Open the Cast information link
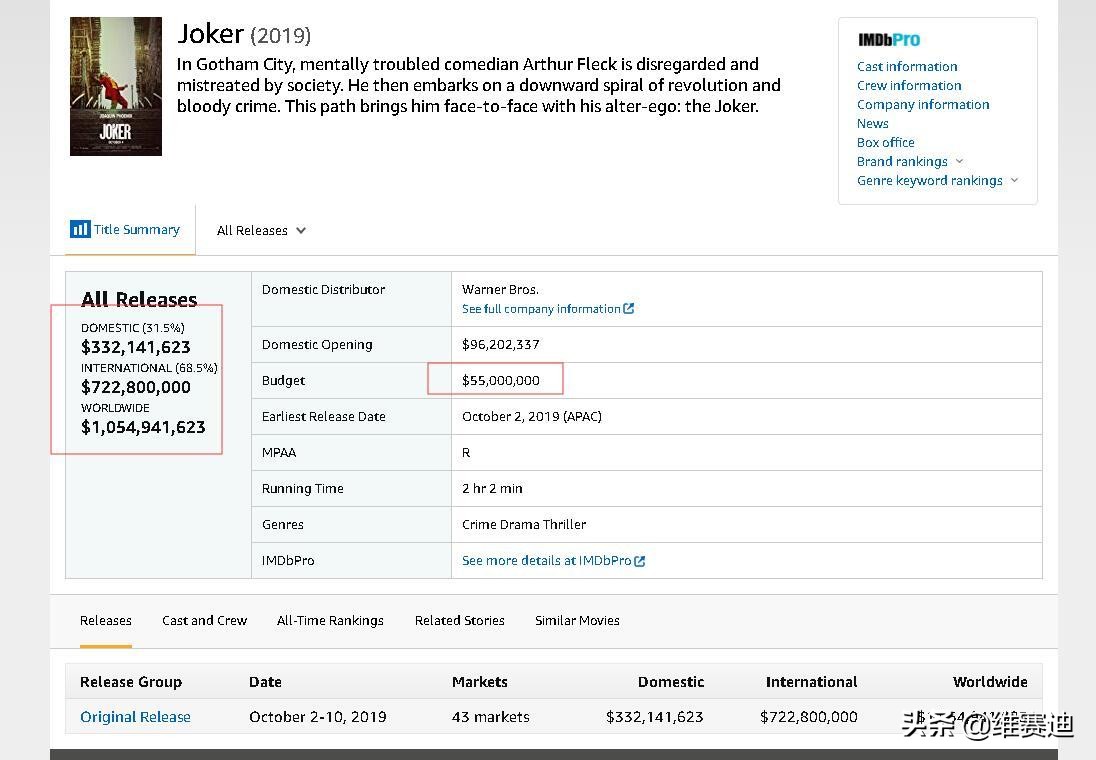This screenshot has width=1096, height=760. click(x=906, y=66)
